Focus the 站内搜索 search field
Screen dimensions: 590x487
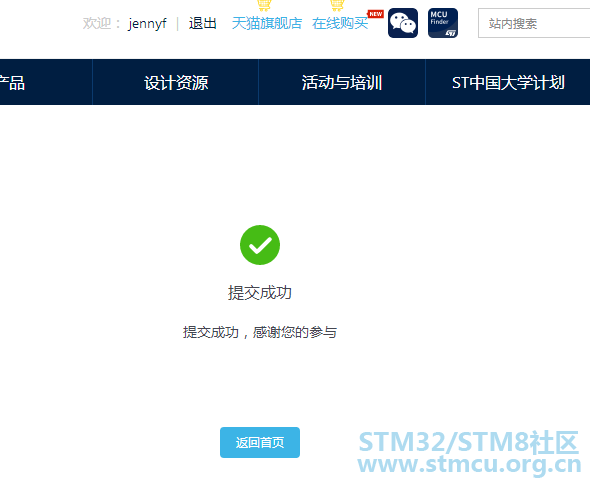[x=534, y=23]
